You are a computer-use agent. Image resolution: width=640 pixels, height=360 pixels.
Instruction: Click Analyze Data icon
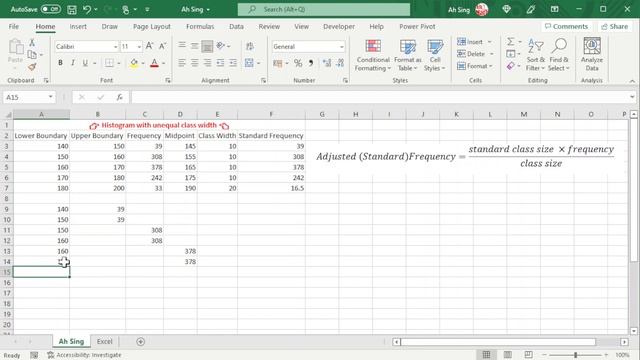pos(592,55)
